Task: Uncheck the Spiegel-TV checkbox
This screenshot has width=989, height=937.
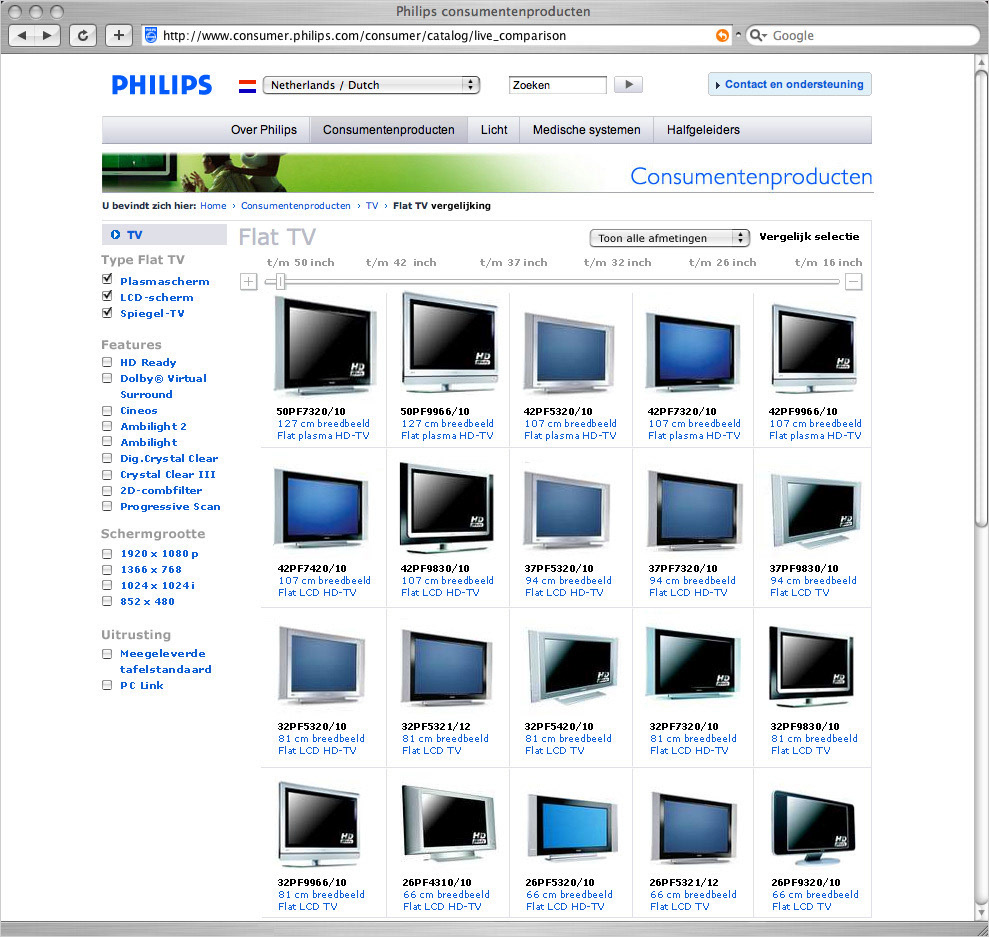Action: tap(107, 312)
